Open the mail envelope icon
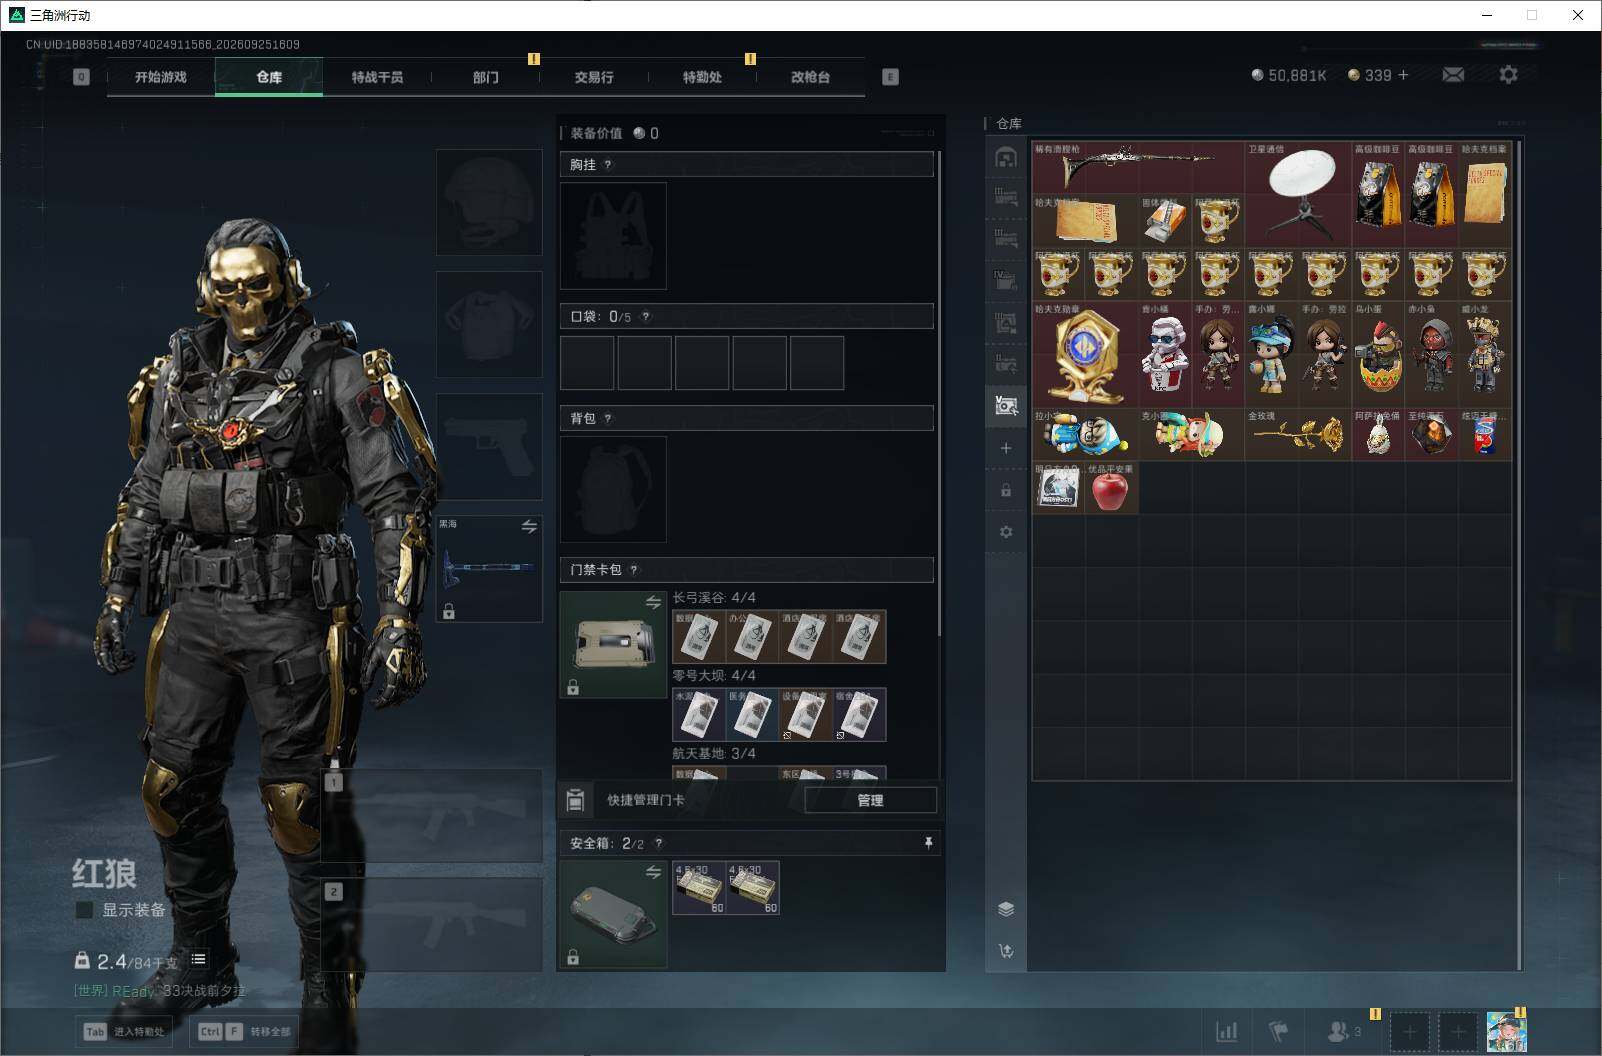This screenshot has height=1056, width=1602. click(x=1453, y=75)
